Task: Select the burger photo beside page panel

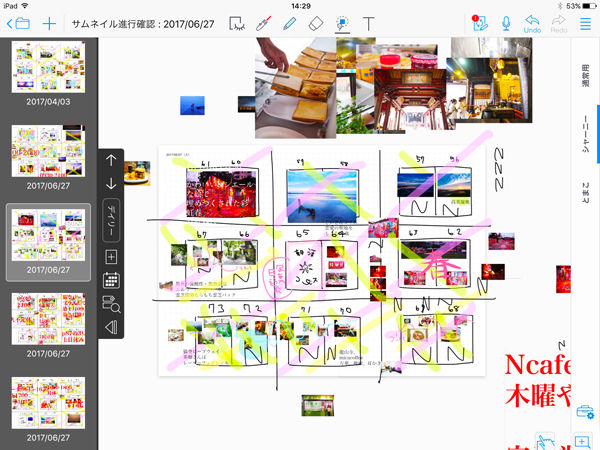Action: coord(137,173)
